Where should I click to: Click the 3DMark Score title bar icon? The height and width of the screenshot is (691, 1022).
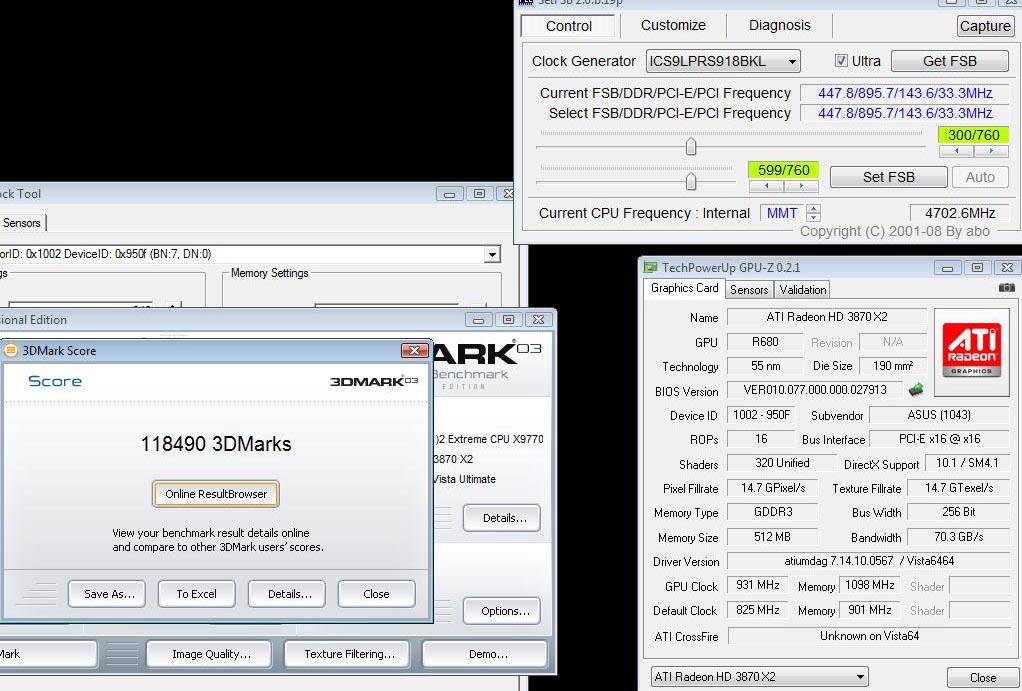tap(10, 350)
